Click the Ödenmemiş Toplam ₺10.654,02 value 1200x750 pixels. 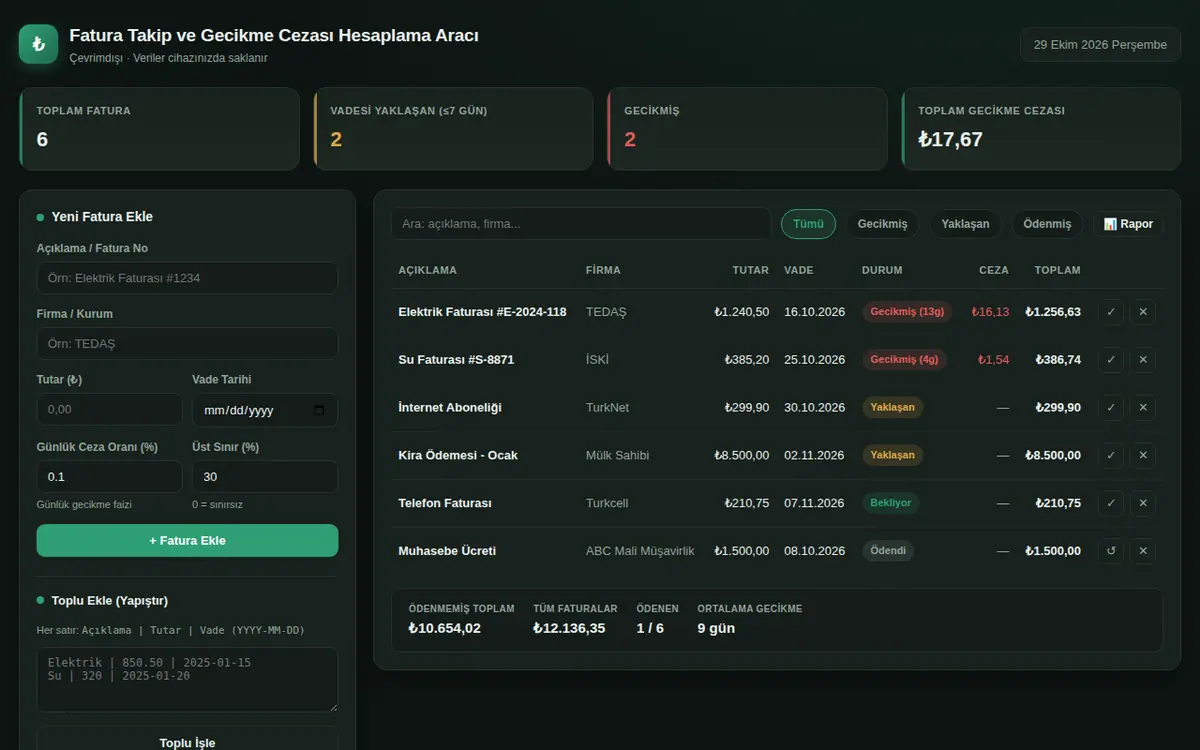445,628
